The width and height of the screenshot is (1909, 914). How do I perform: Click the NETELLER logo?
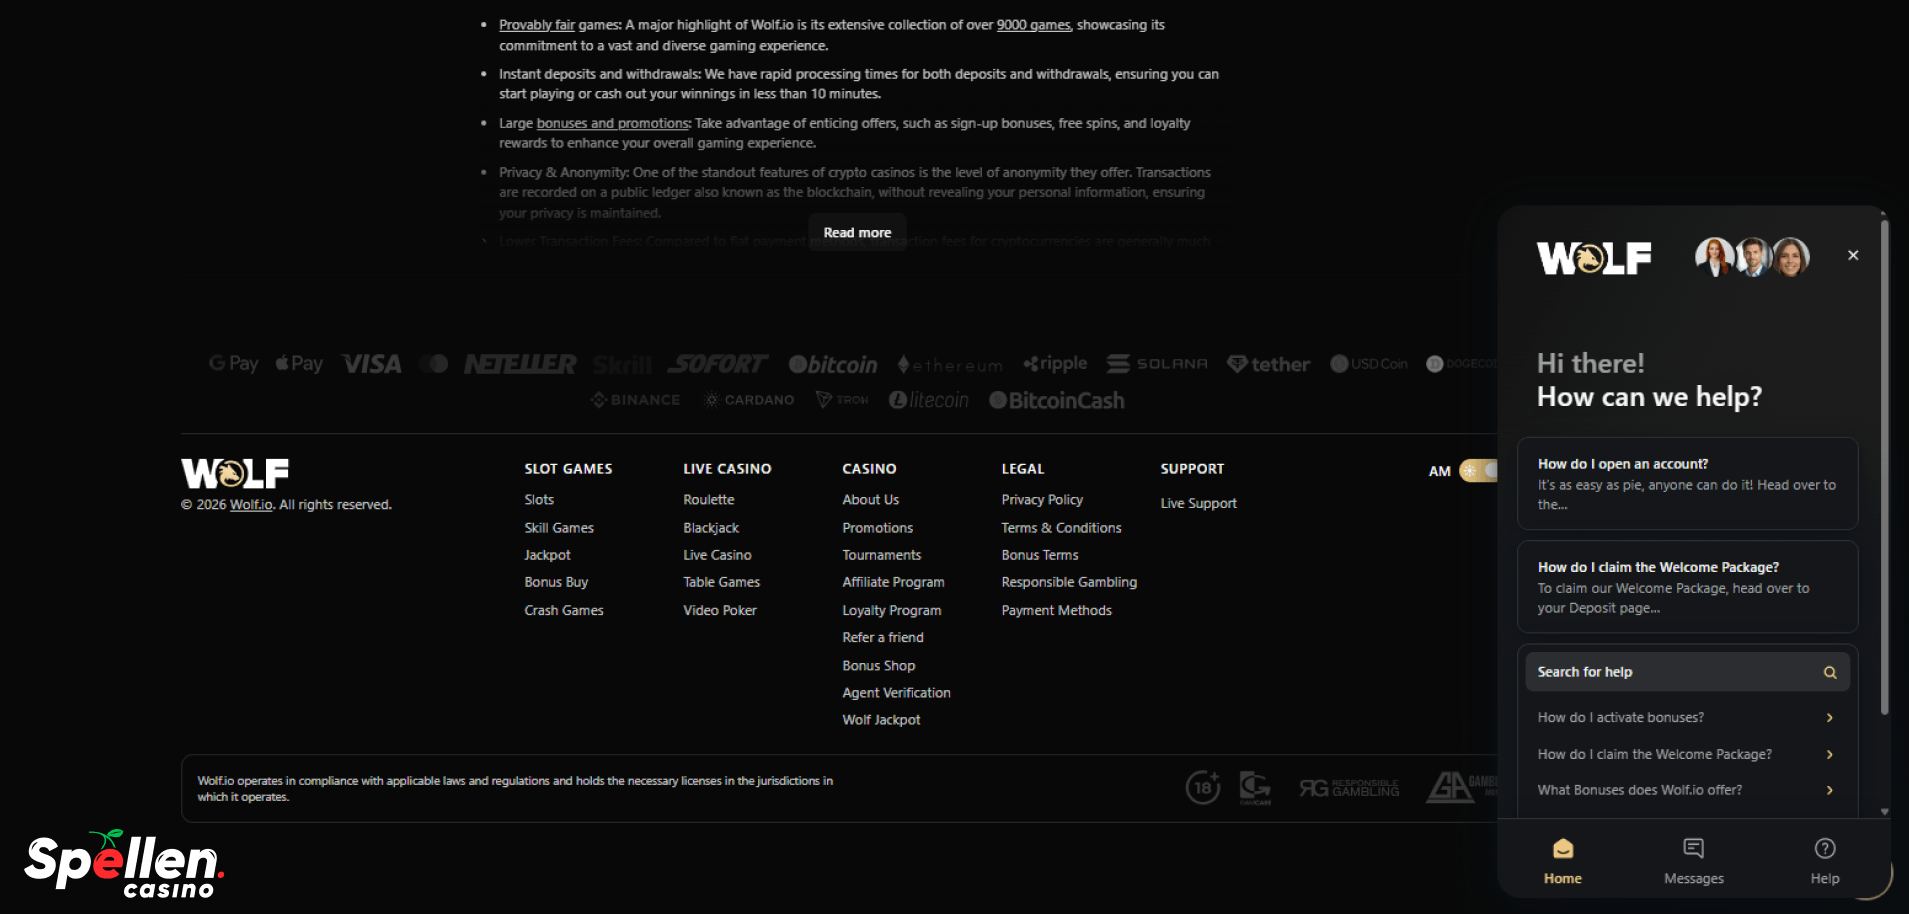520,364
